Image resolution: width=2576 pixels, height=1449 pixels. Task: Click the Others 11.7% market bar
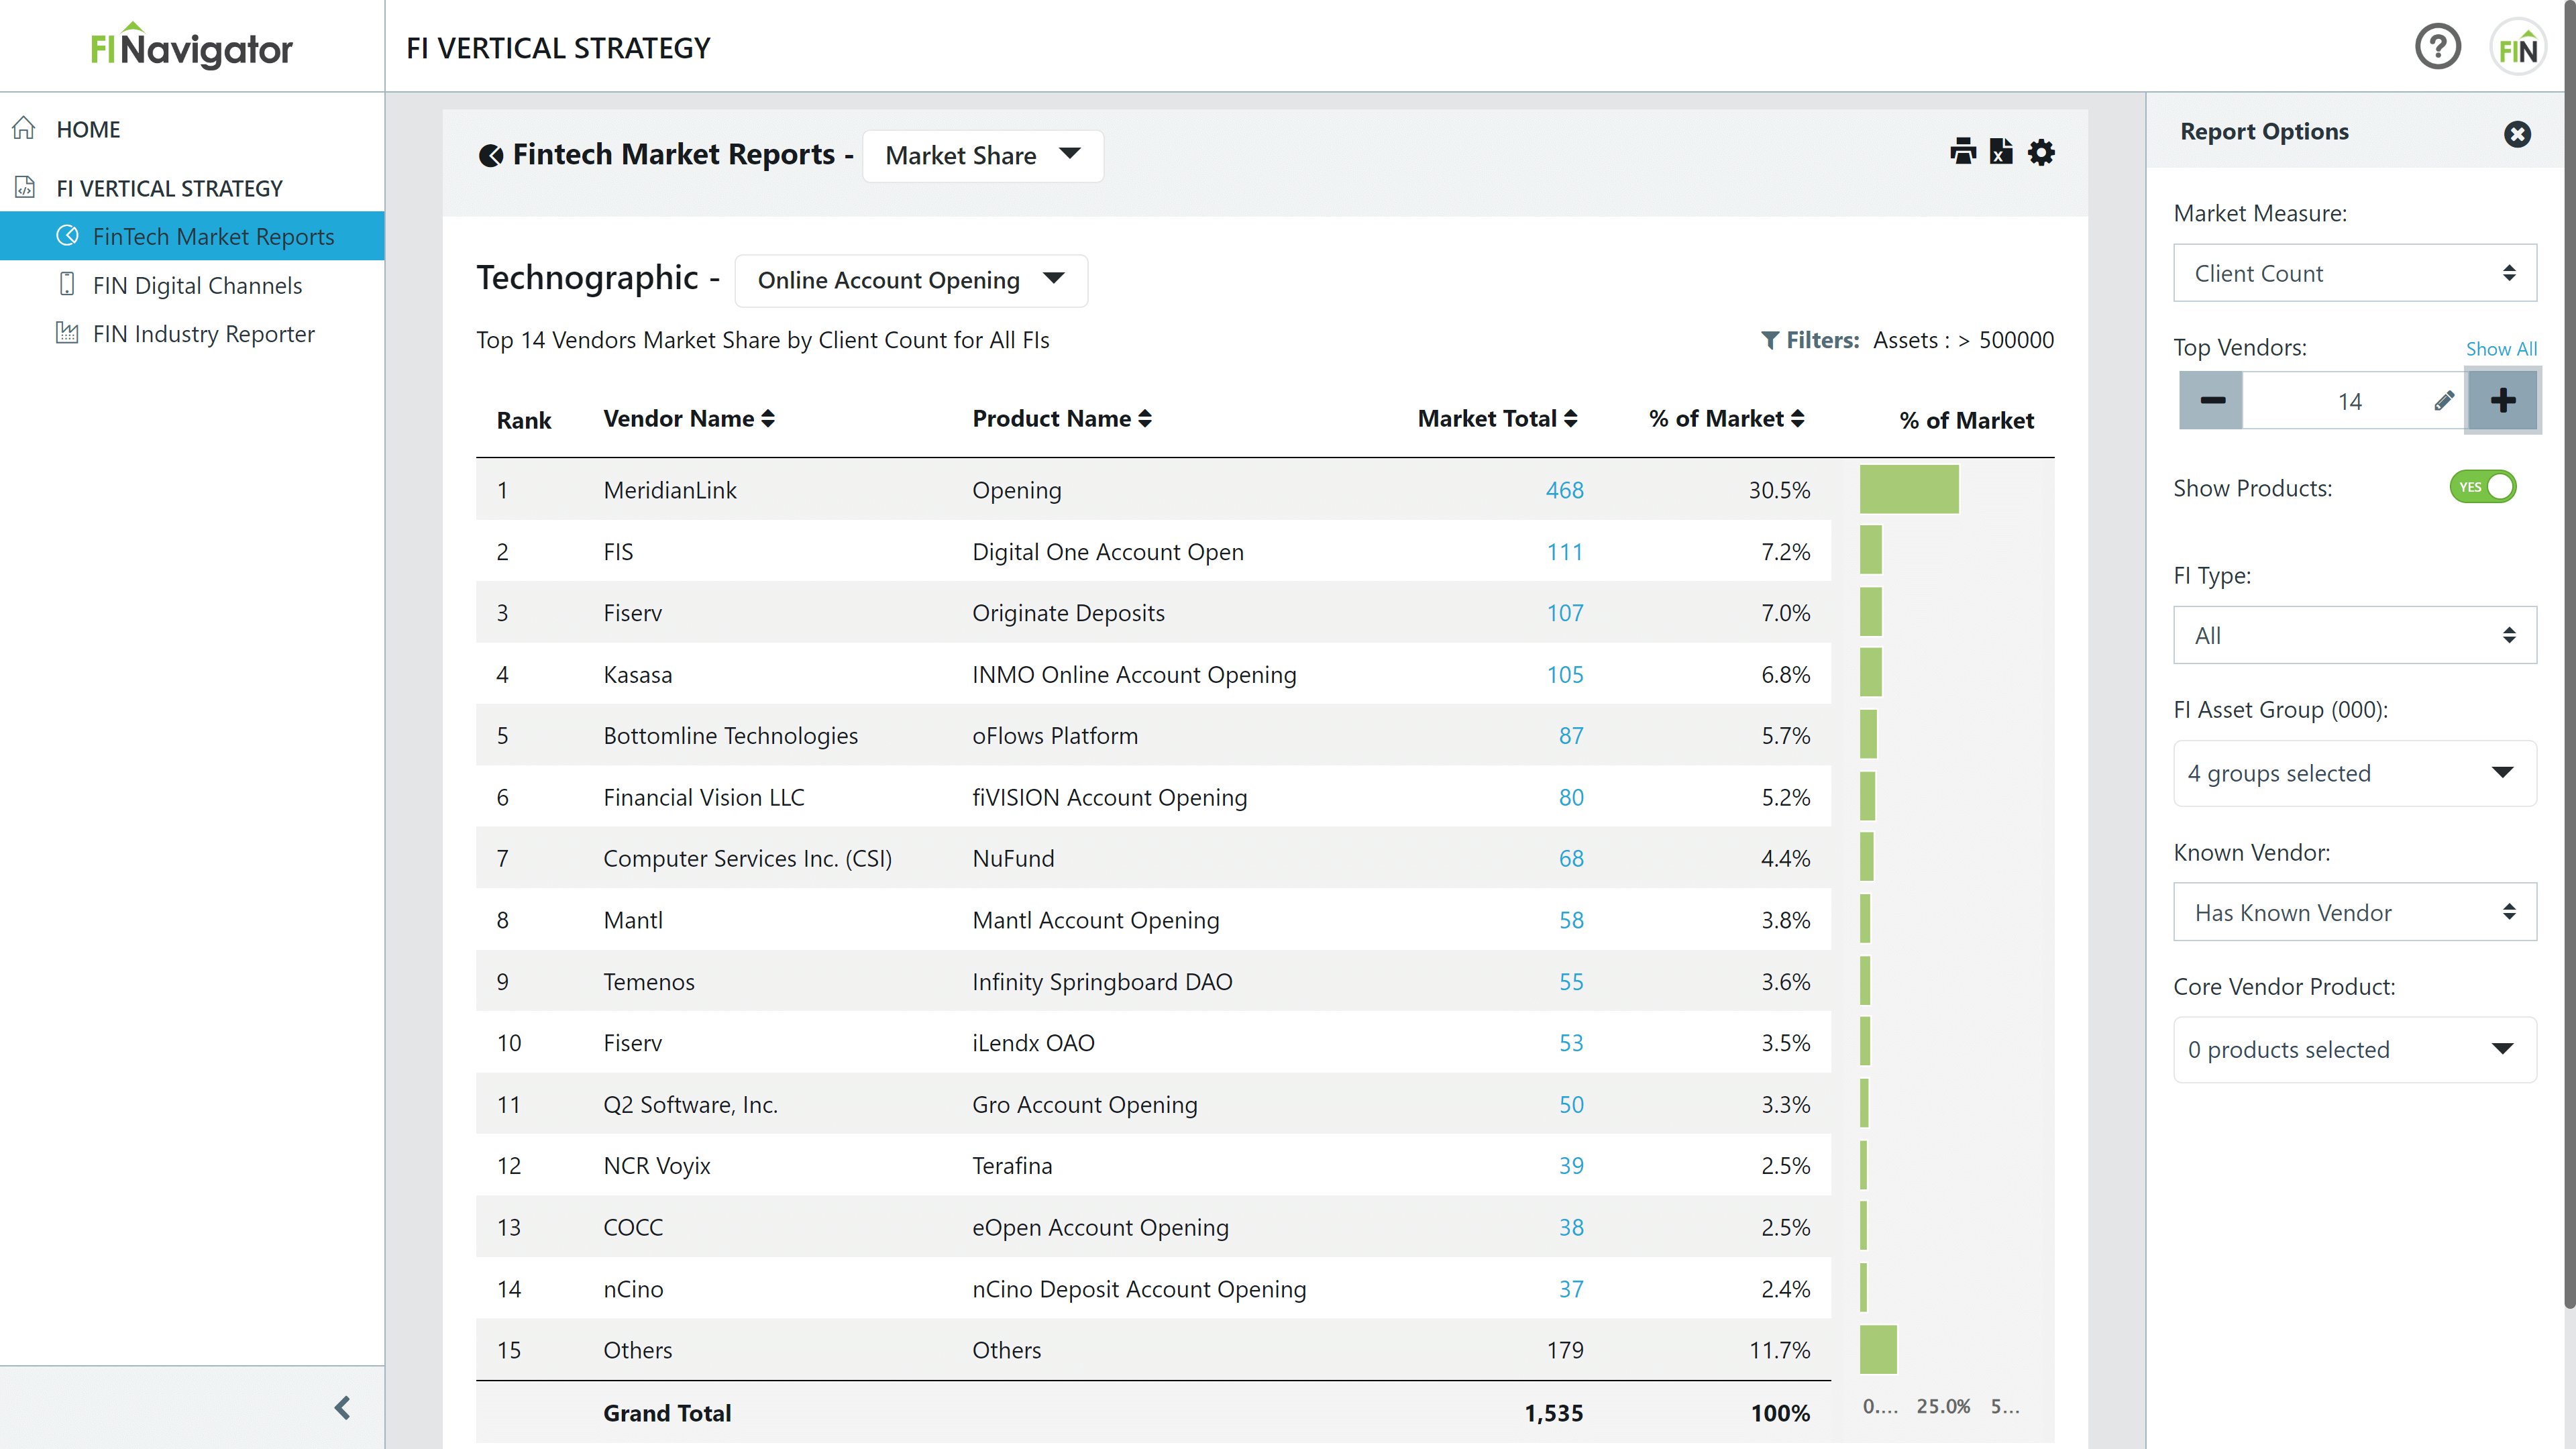[x=1878, y=1350]
